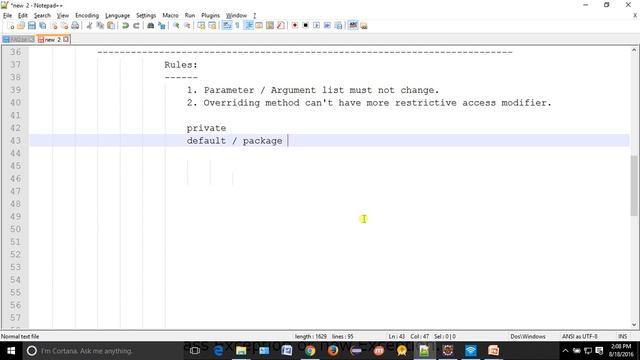Open Firefox from the taskbar
Viewport: 640px width, 360px height.
click(333, 351)
